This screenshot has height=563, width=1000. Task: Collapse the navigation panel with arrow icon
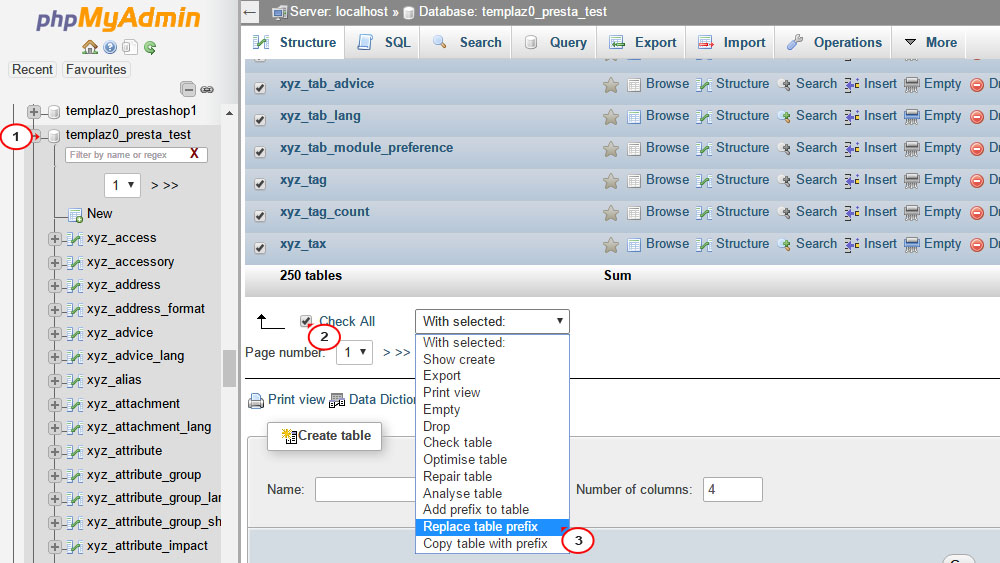click(x=251, y=12)
